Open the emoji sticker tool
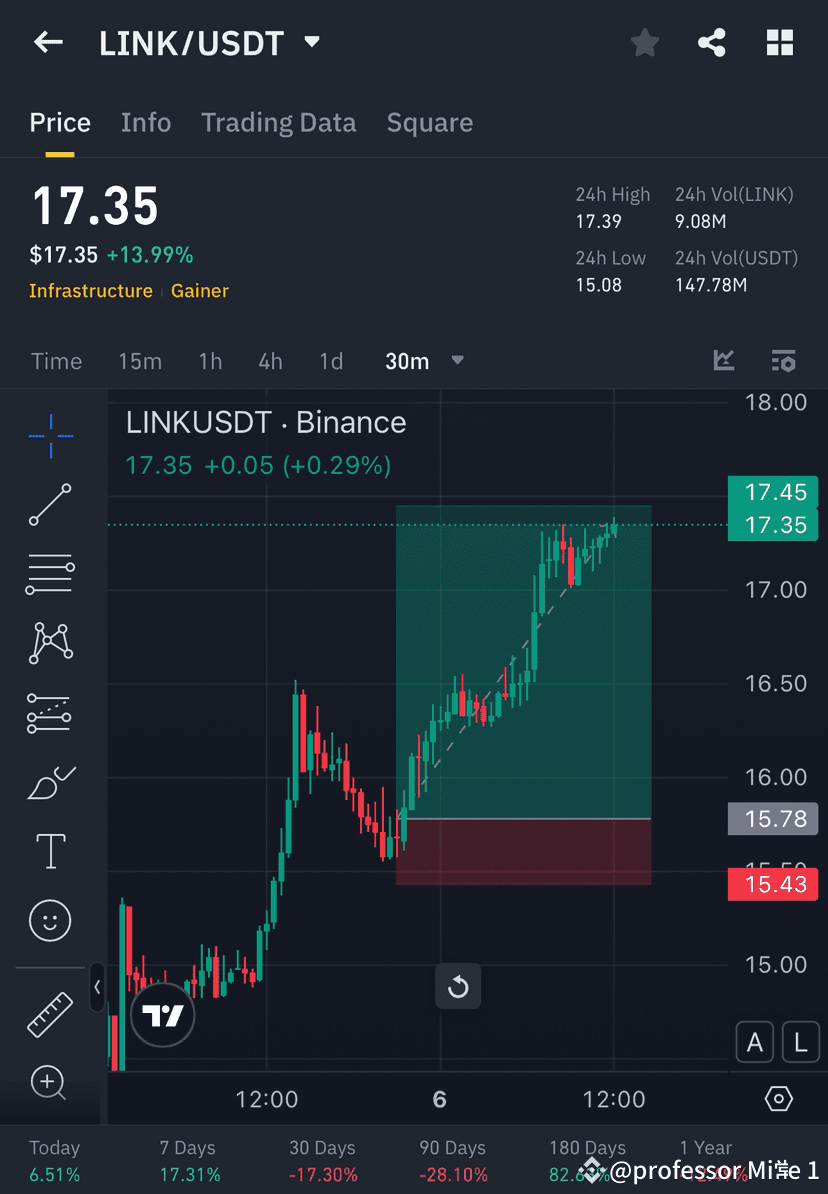This screenshot has width=828, height=1194. [x=50, y=920]
